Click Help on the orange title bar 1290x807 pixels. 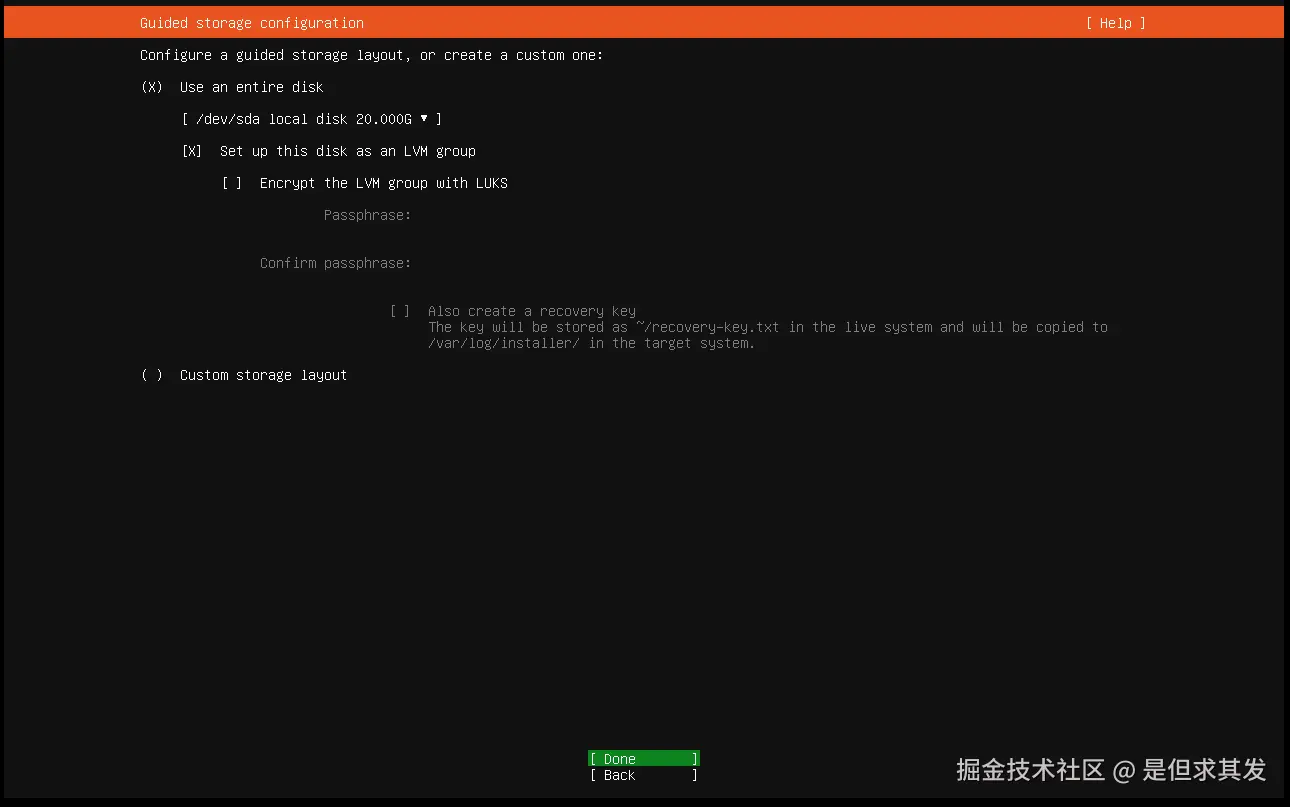click(1114, 22)
